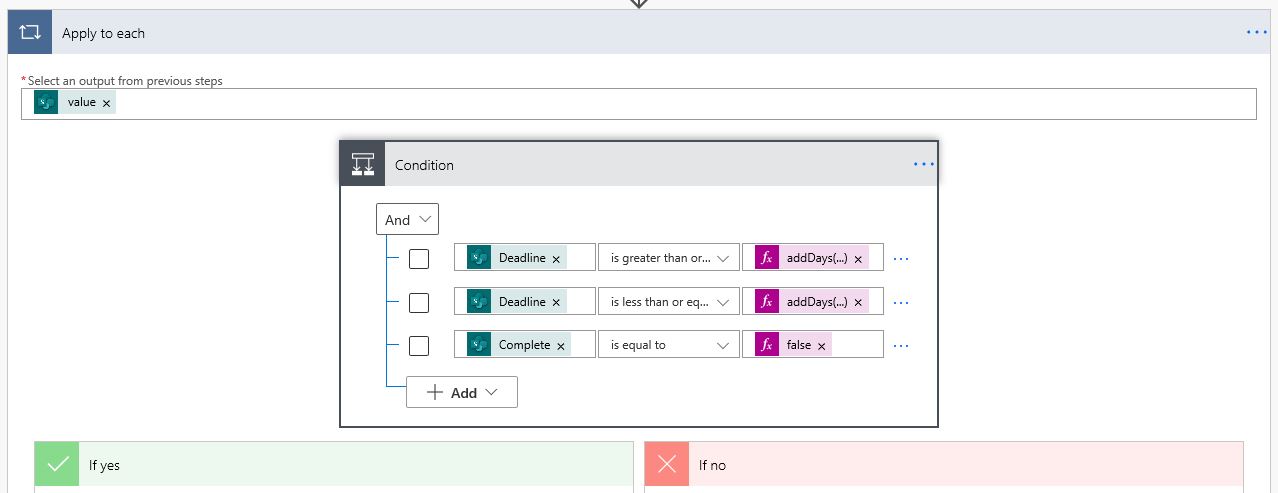Remove the false expression token
Image resolution: width=1278 pixels, height=493 pixels.
[x=822, y=345]
